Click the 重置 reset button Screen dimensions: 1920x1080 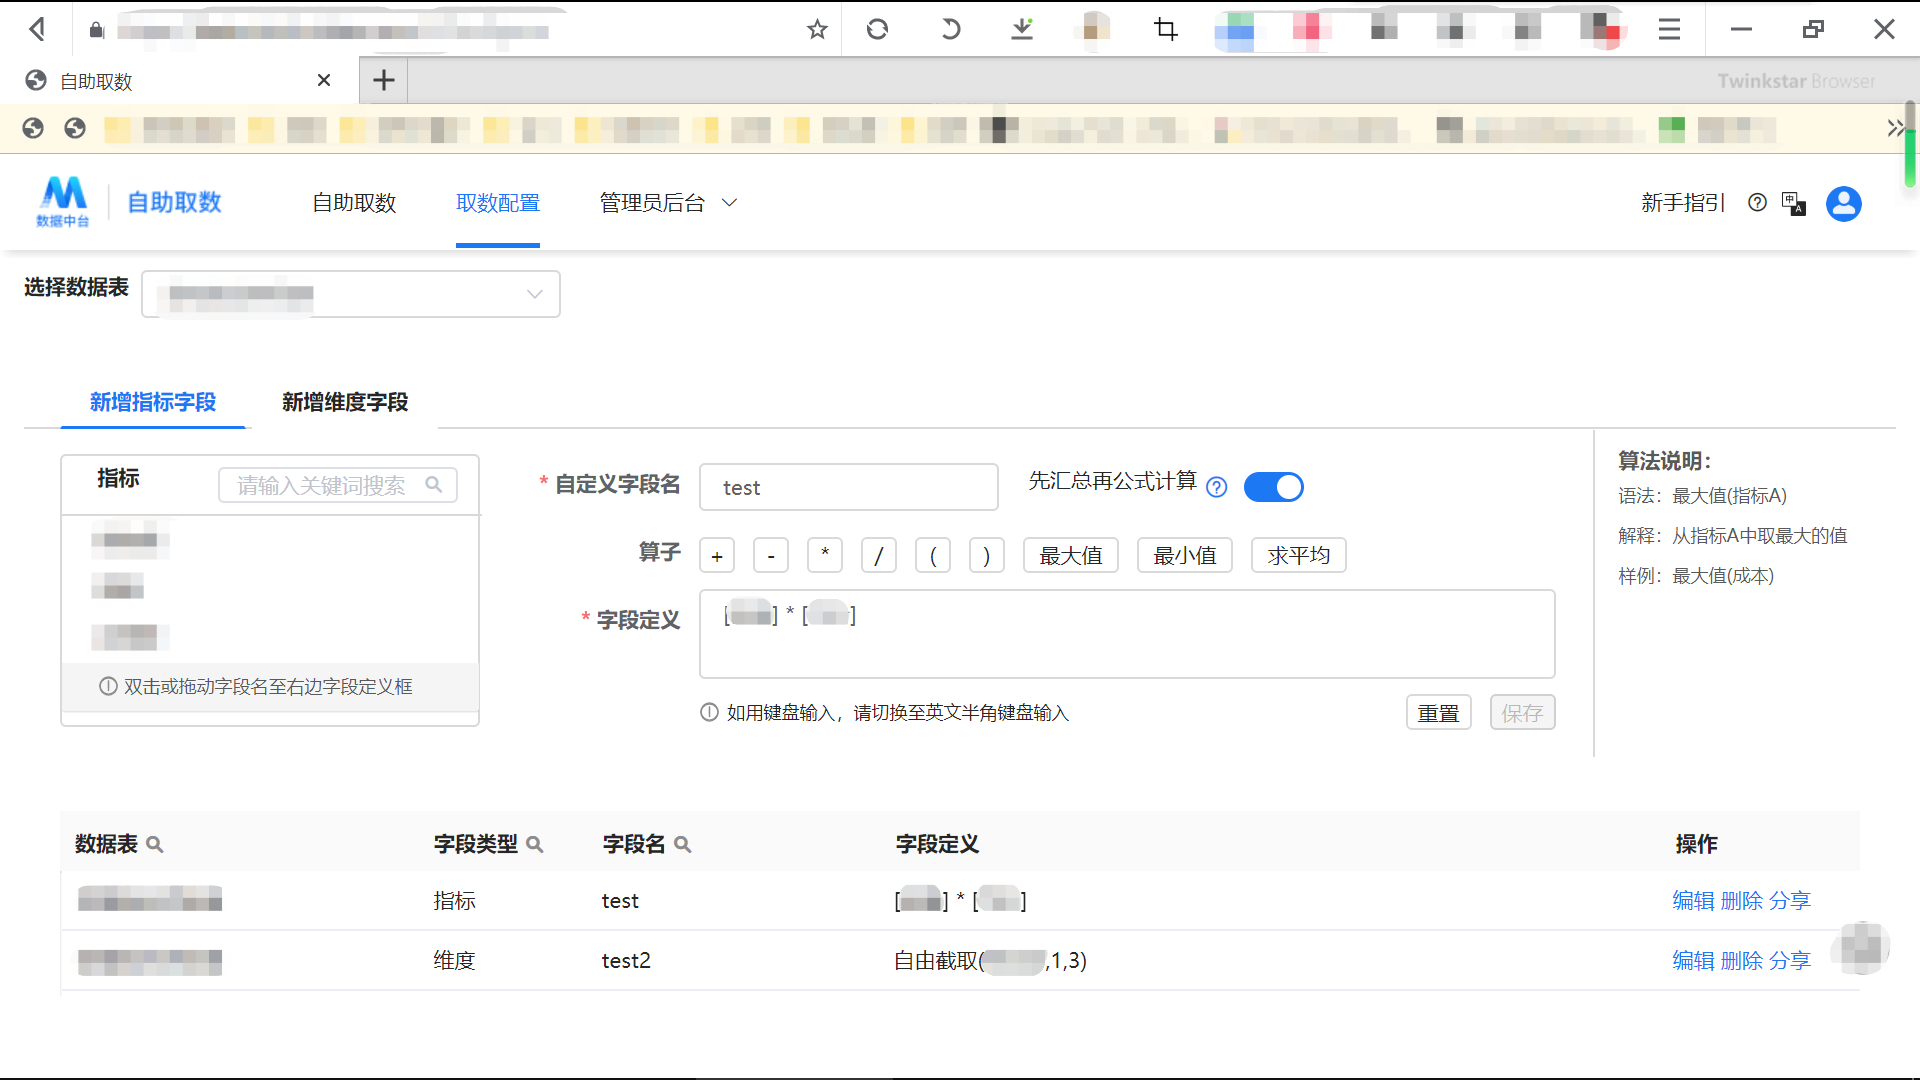coord(1439,712)
